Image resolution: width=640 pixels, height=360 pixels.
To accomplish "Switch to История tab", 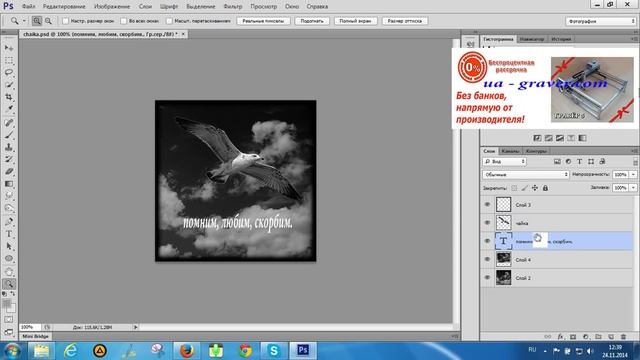I will [561, 39].
